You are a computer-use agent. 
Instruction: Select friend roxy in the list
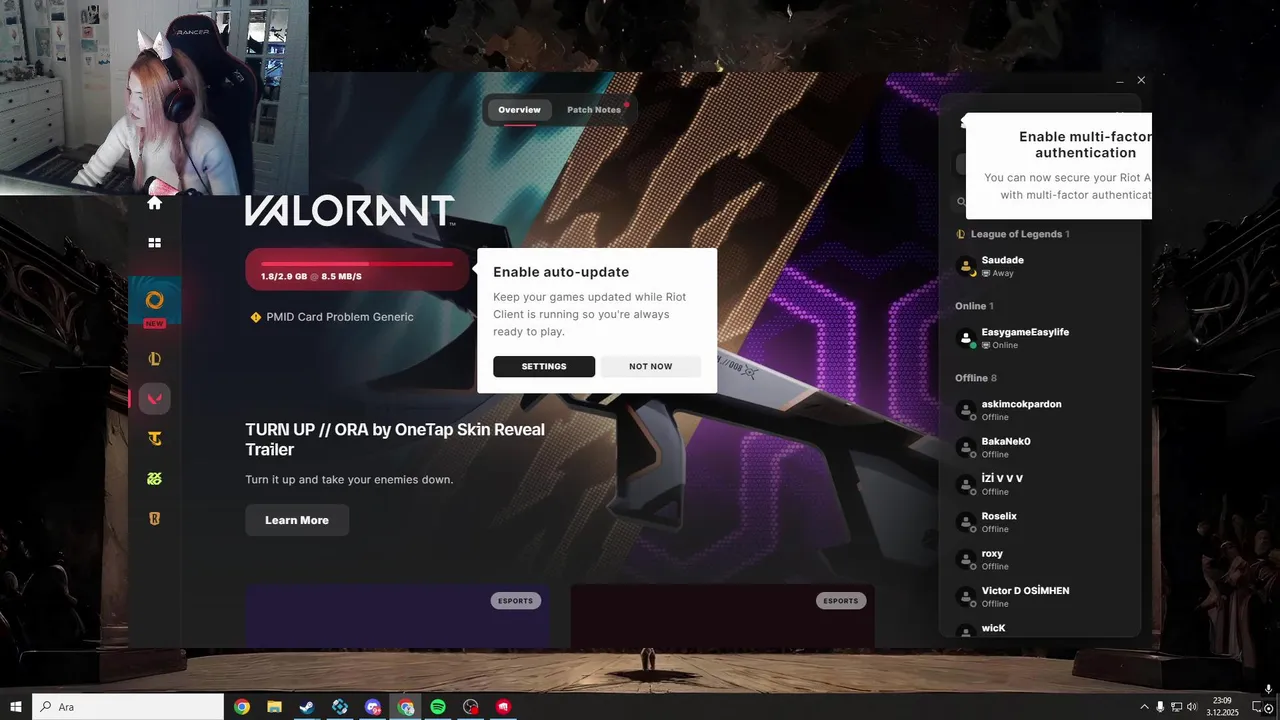(1040, 559)
